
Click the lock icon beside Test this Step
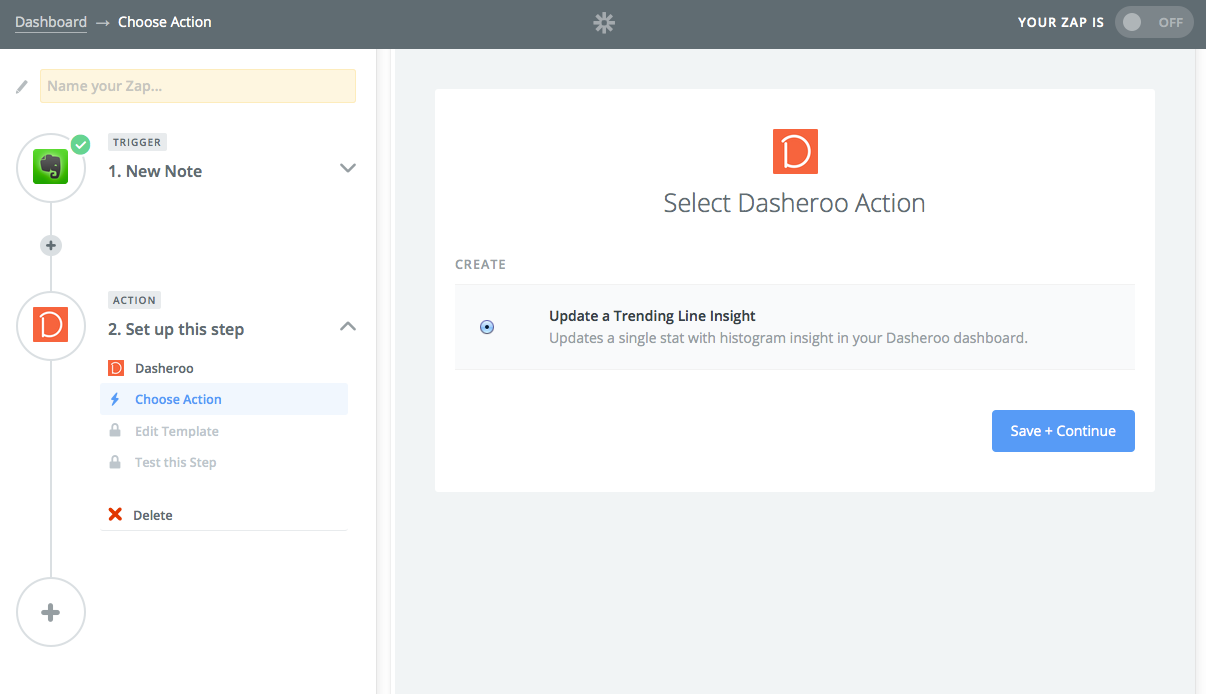115,462
